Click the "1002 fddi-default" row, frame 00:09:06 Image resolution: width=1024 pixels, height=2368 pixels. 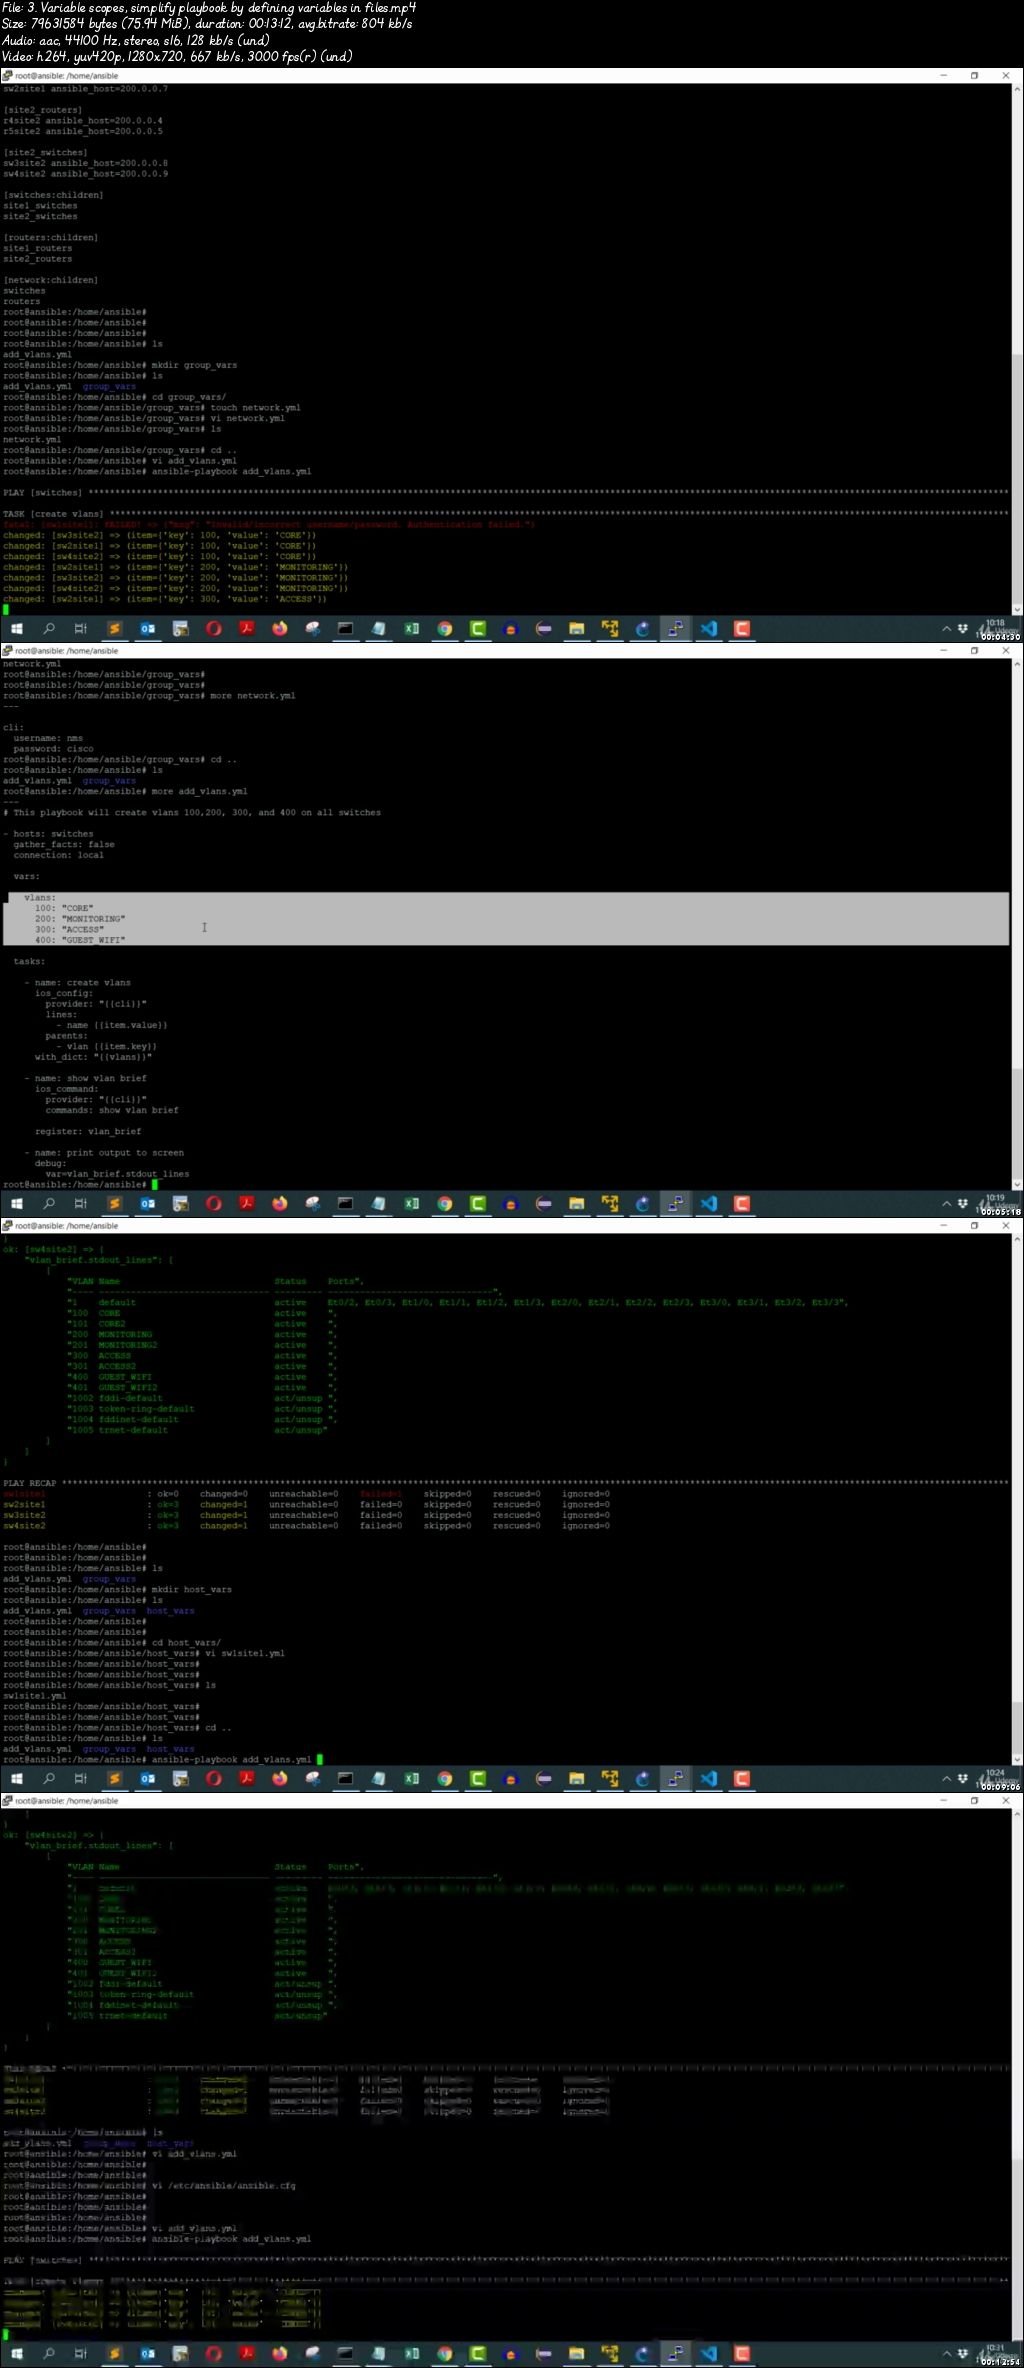[x=203, y=1398]
